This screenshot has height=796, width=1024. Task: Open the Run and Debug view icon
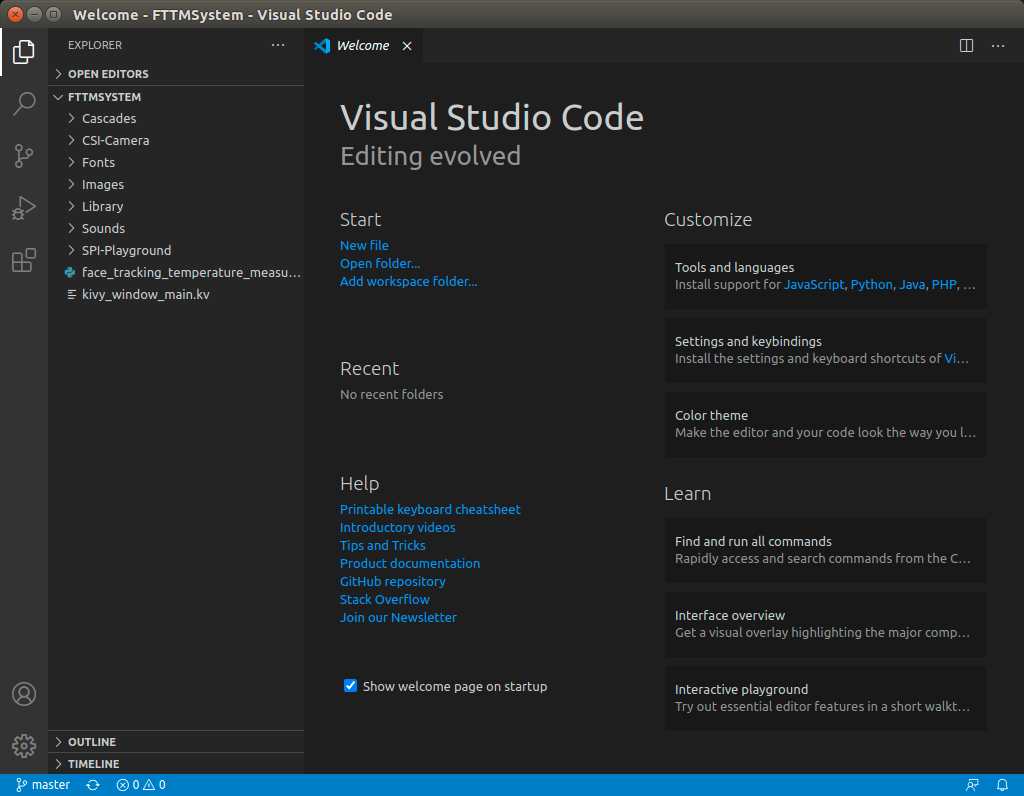[24, 208]
